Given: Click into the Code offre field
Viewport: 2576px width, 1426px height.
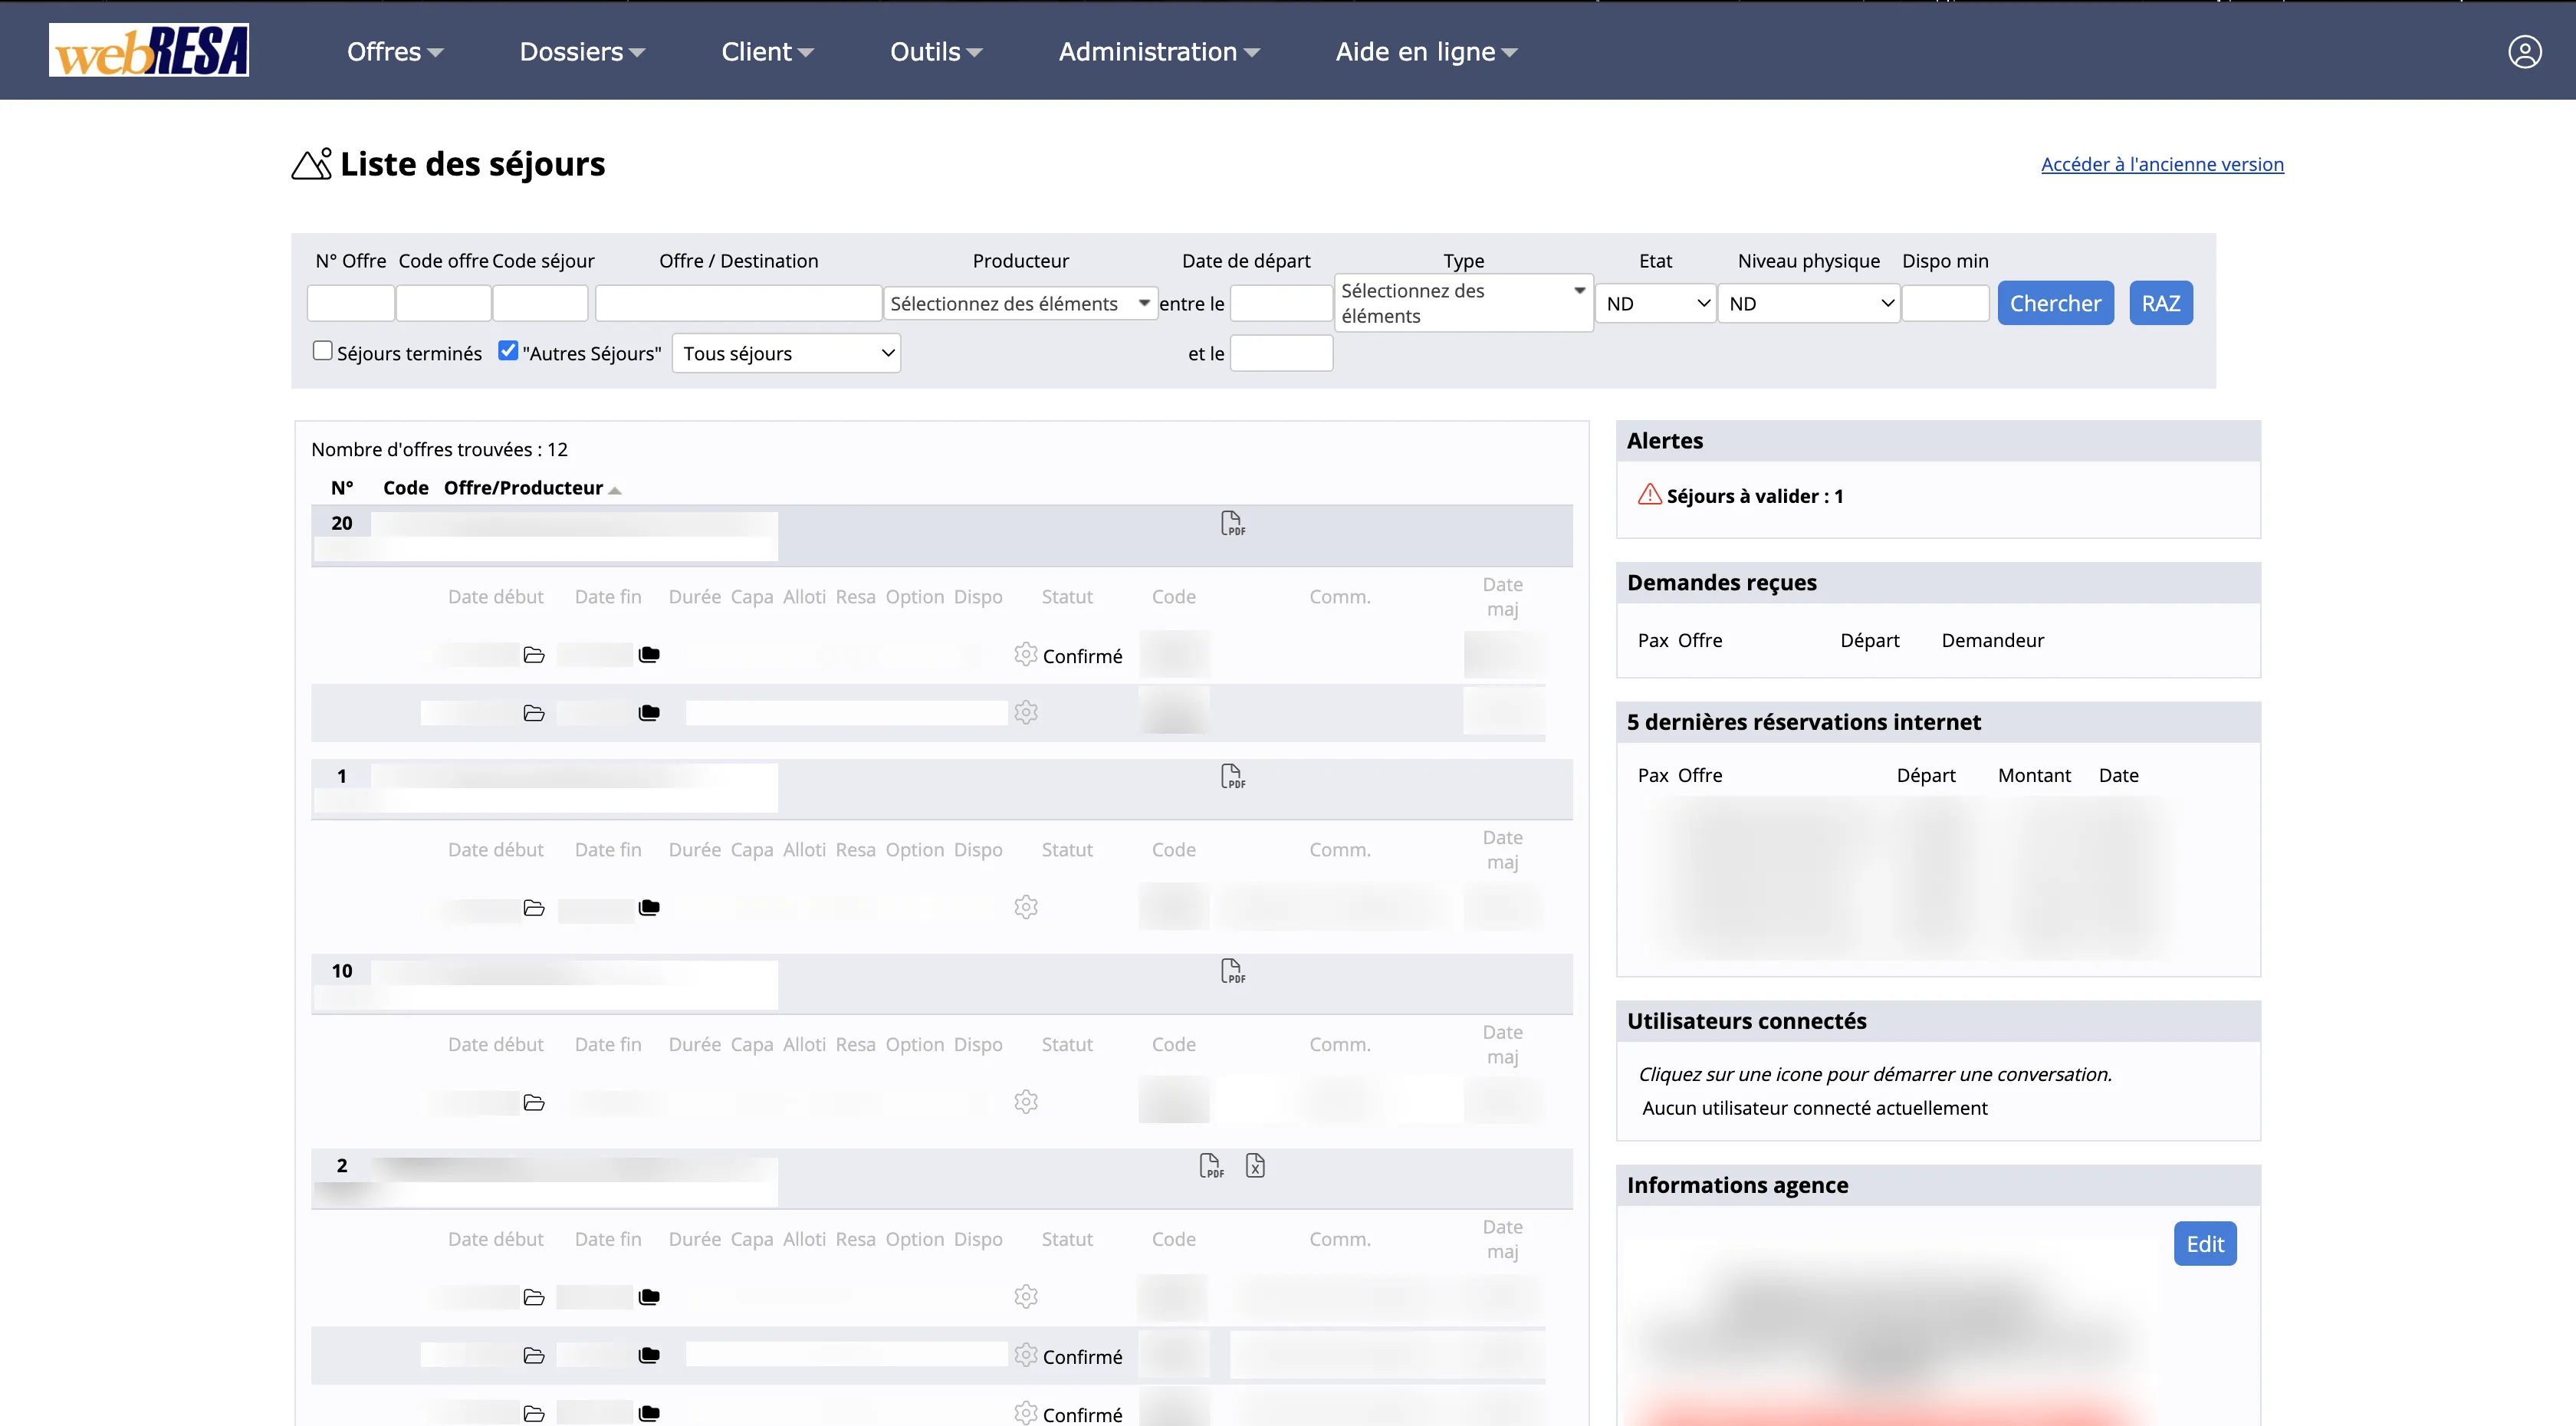Looking at the screenshot, I should [443, 303].
